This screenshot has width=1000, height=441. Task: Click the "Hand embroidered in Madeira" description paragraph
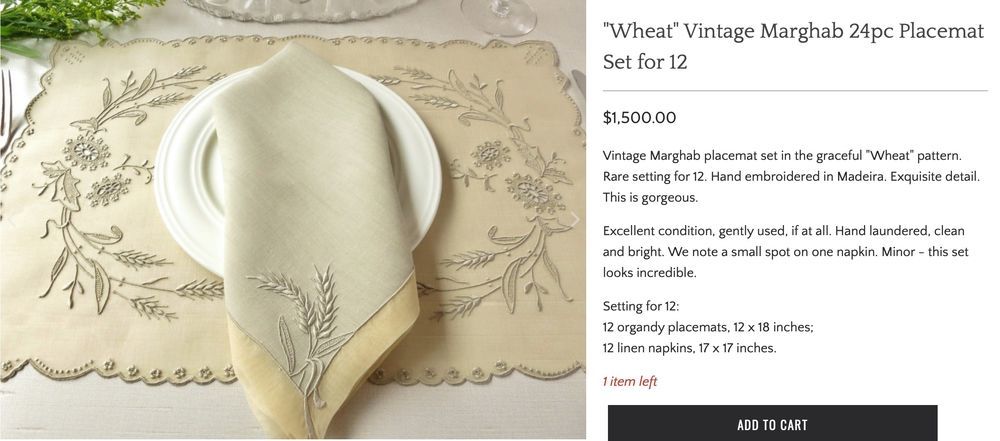(784, 176)
